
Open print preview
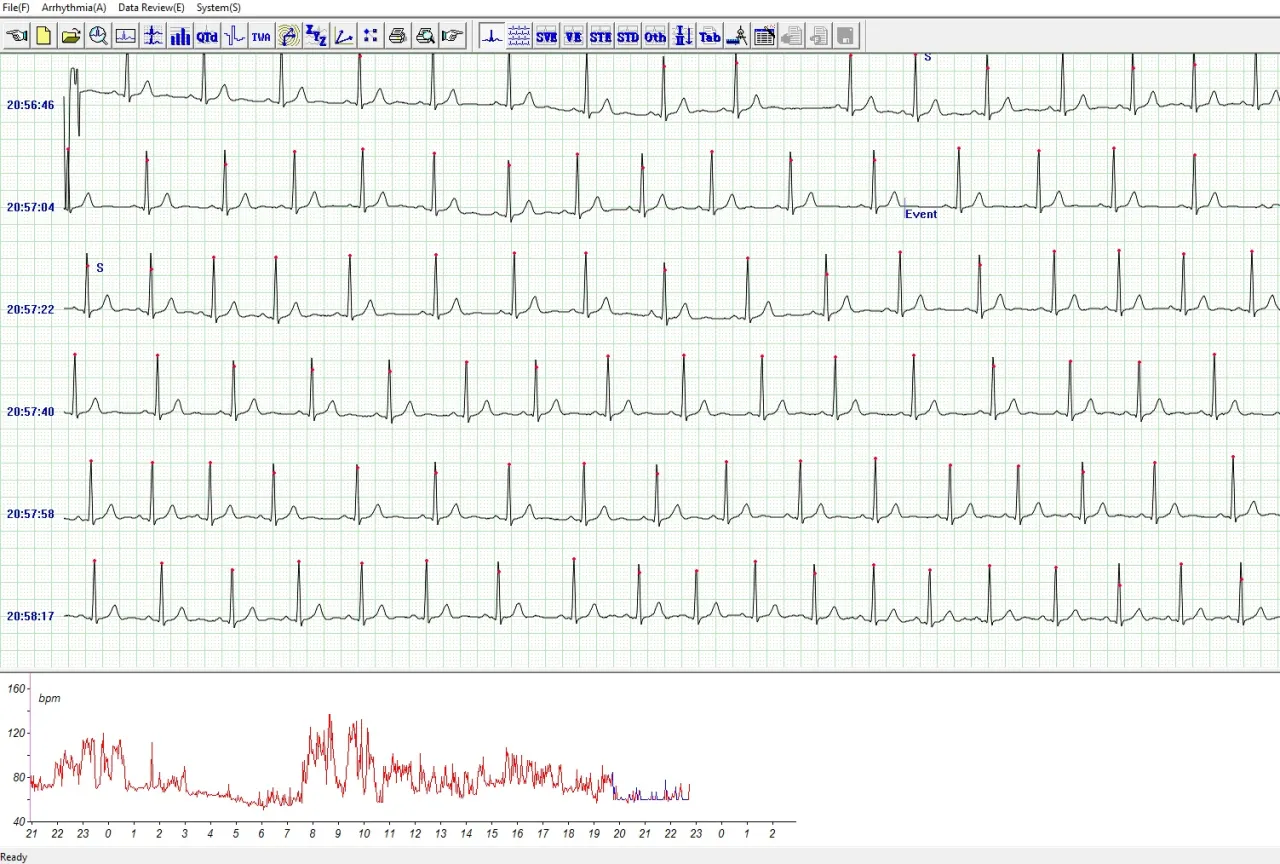click(424, 36)
